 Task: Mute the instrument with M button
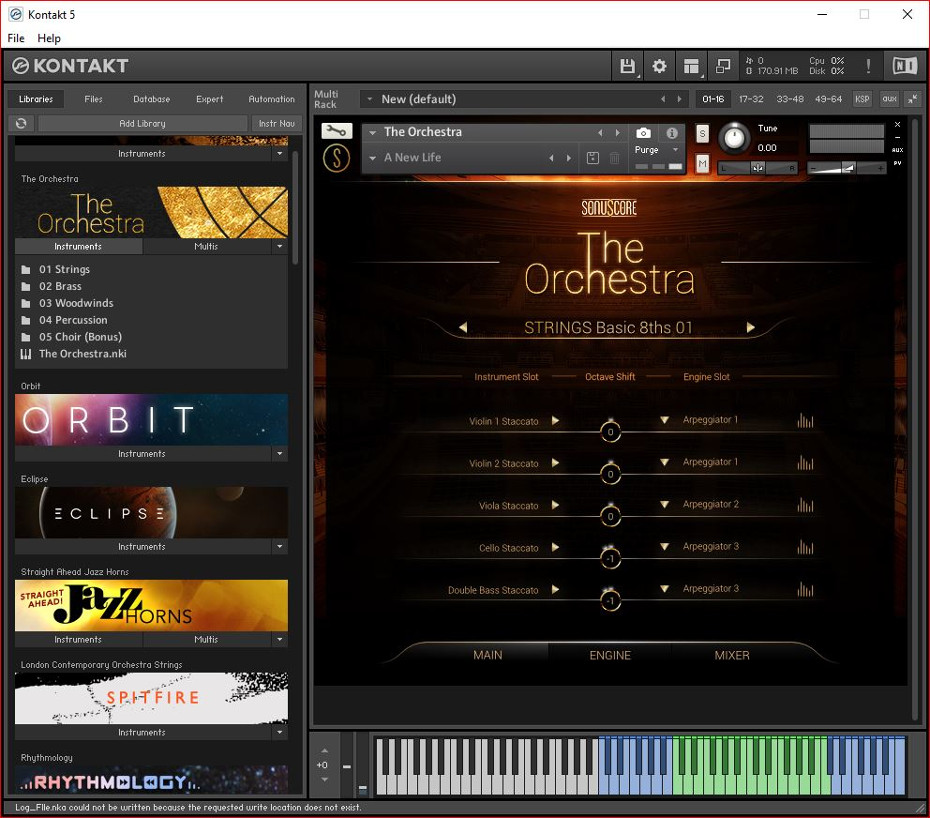(702, 163)
